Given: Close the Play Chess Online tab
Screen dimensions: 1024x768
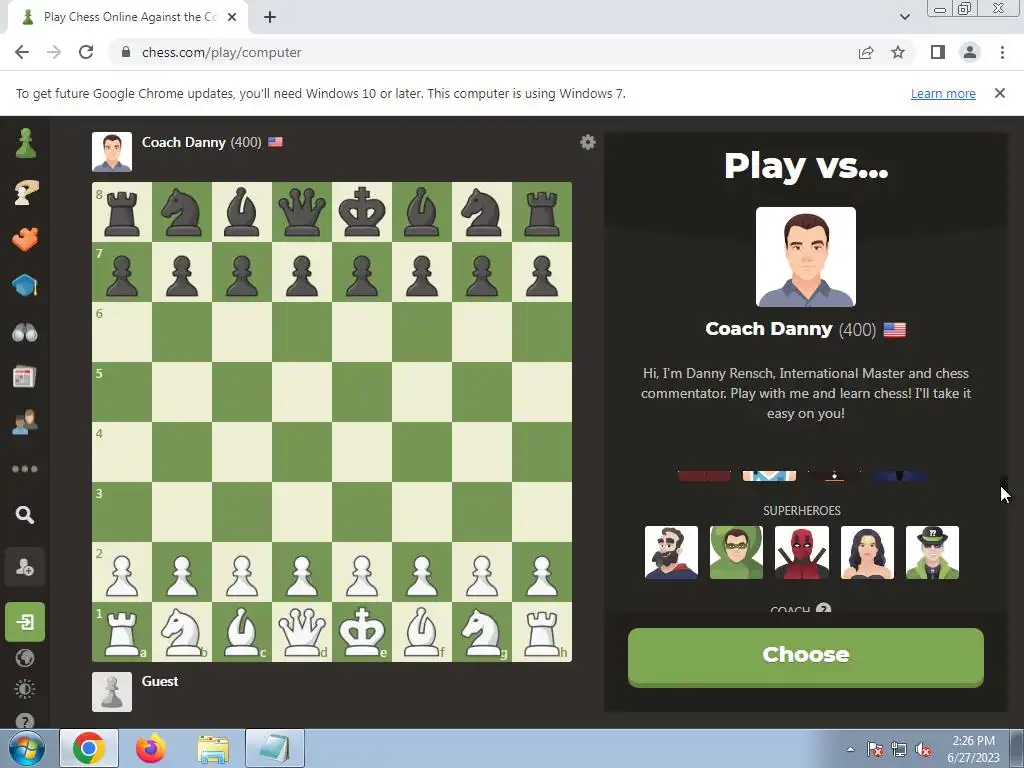Looking at the screenshot, I should (x=232, y=17).
